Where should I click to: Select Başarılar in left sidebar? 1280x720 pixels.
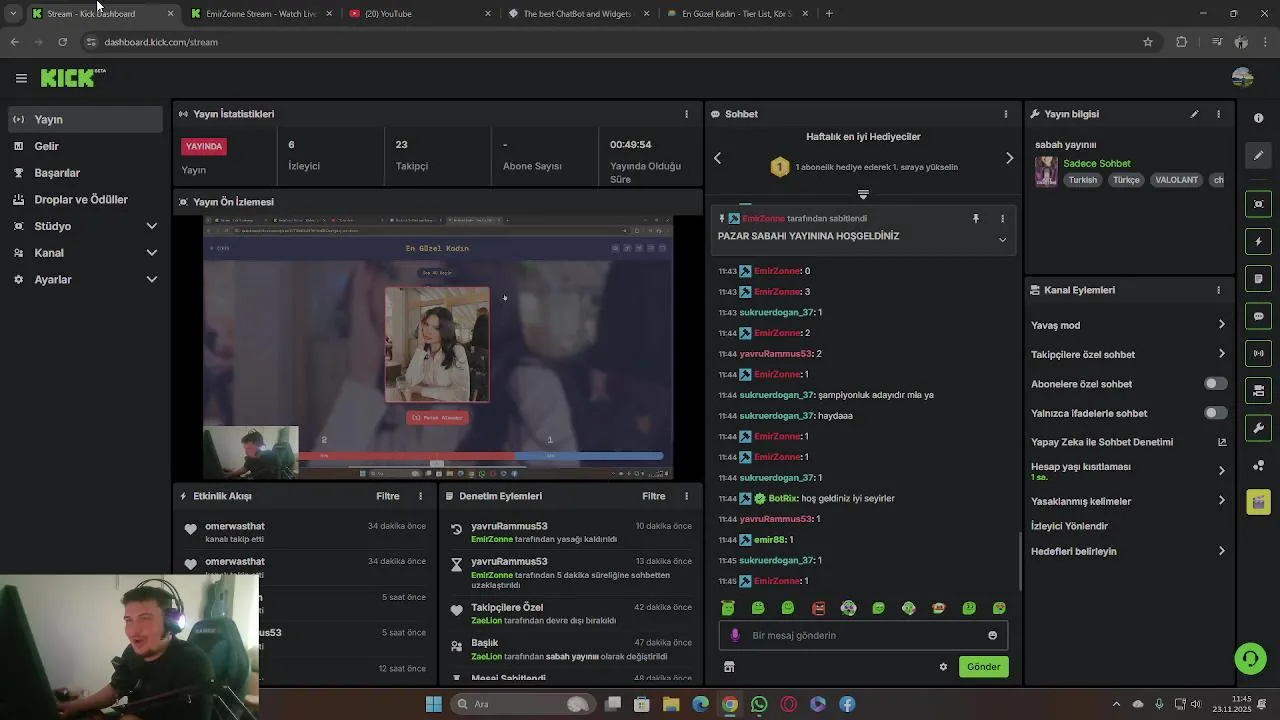[84, 173]
